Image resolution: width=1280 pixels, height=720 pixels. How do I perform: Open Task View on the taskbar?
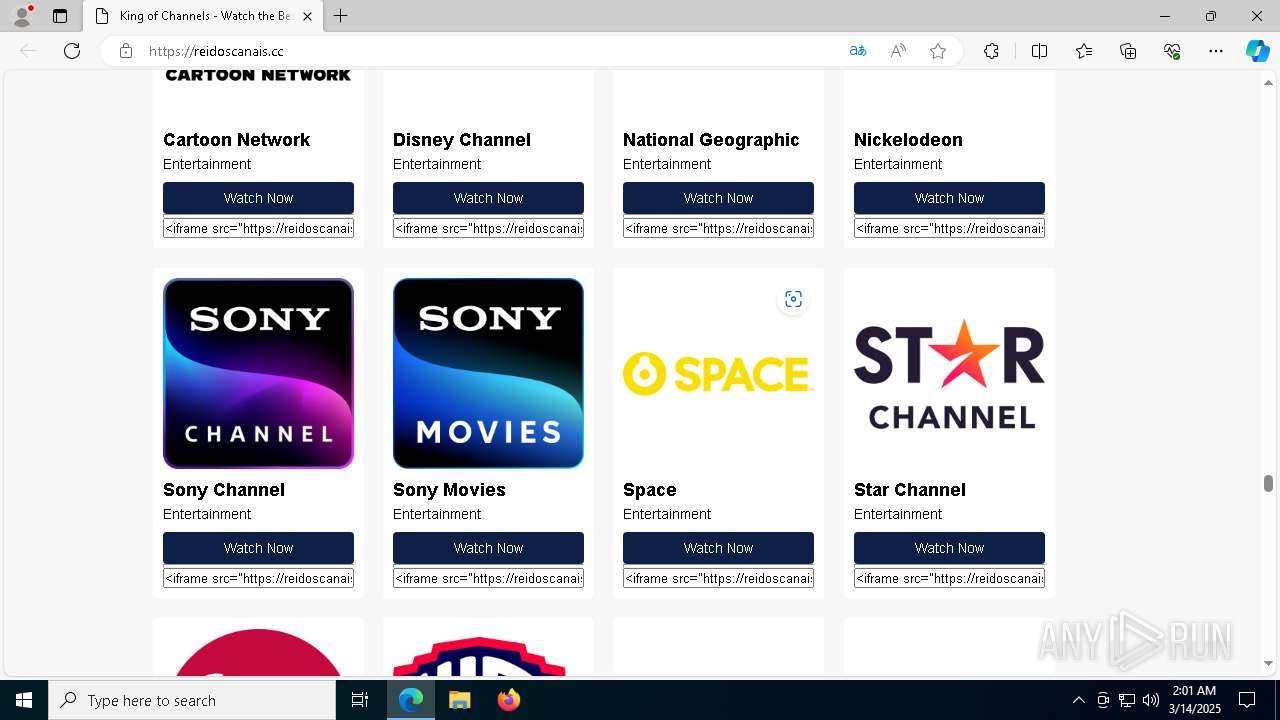[360, 700]
